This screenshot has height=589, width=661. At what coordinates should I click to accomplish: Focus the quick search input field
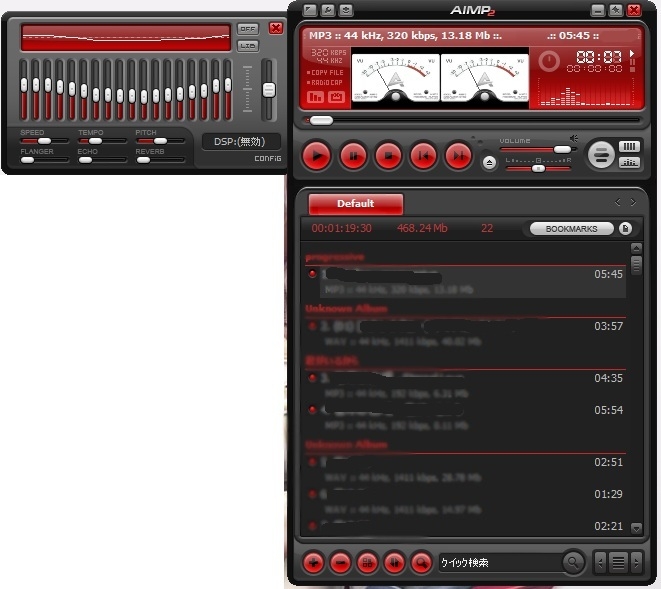(x=501, y=562)
